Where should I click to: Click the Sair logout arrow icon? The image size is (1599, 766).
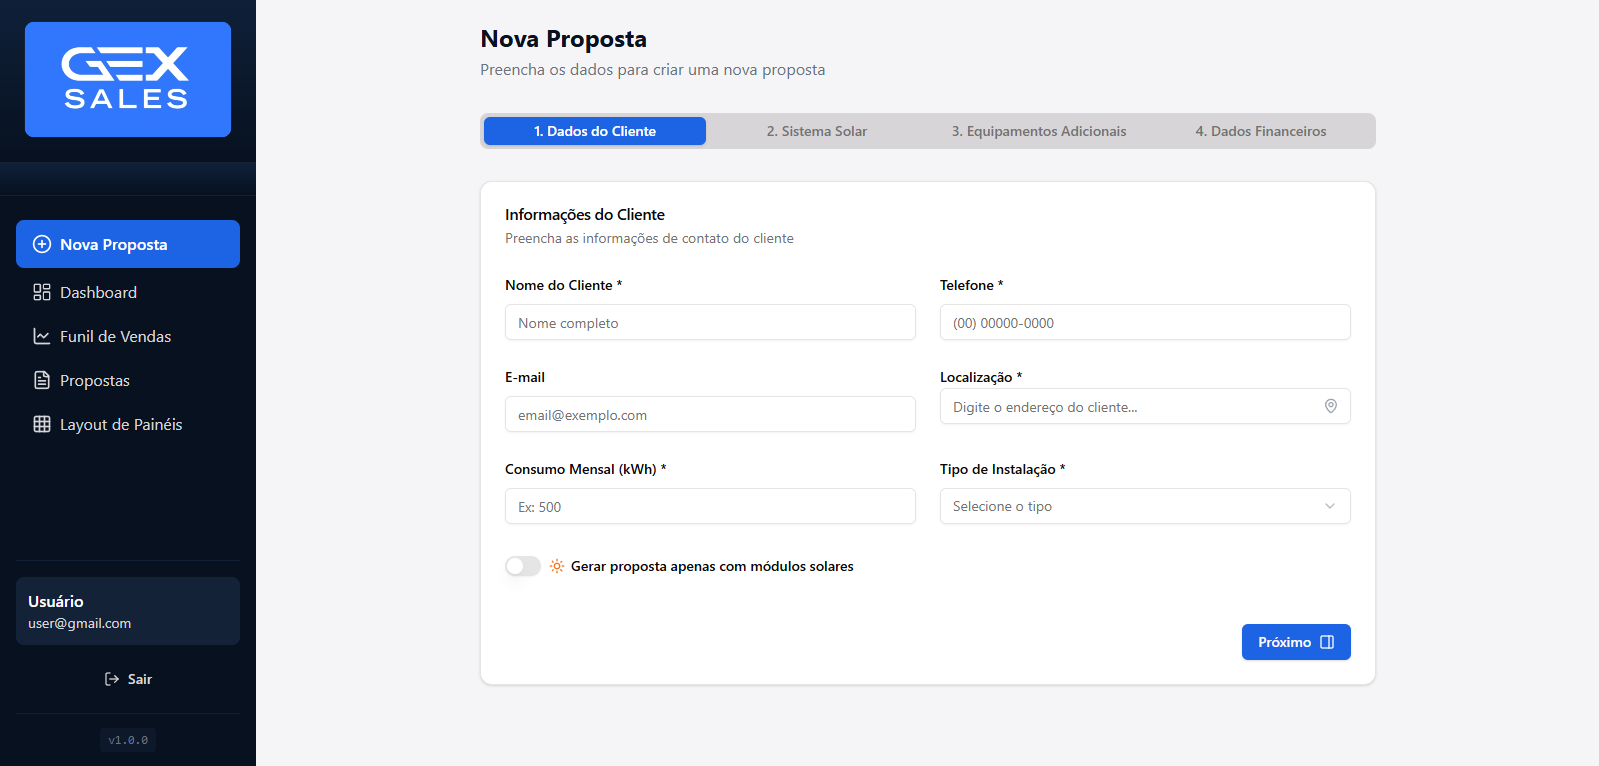coord(112,679)
